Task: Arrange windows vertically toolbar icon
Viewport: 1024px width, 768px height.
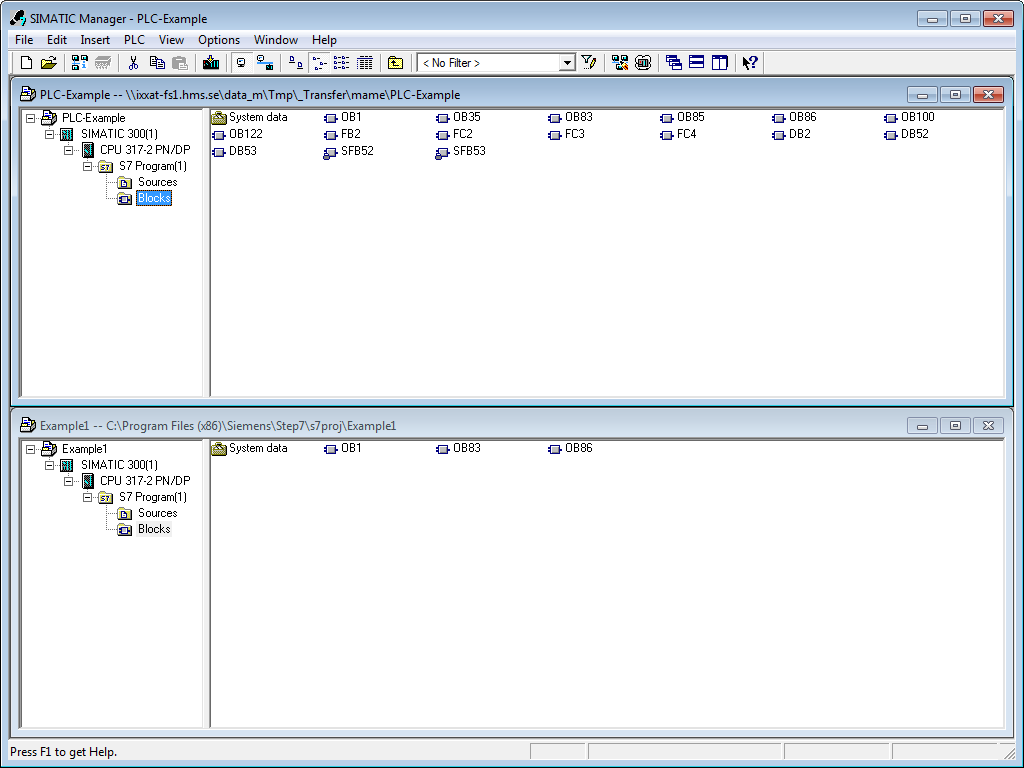Action: (x=720, y=63)
